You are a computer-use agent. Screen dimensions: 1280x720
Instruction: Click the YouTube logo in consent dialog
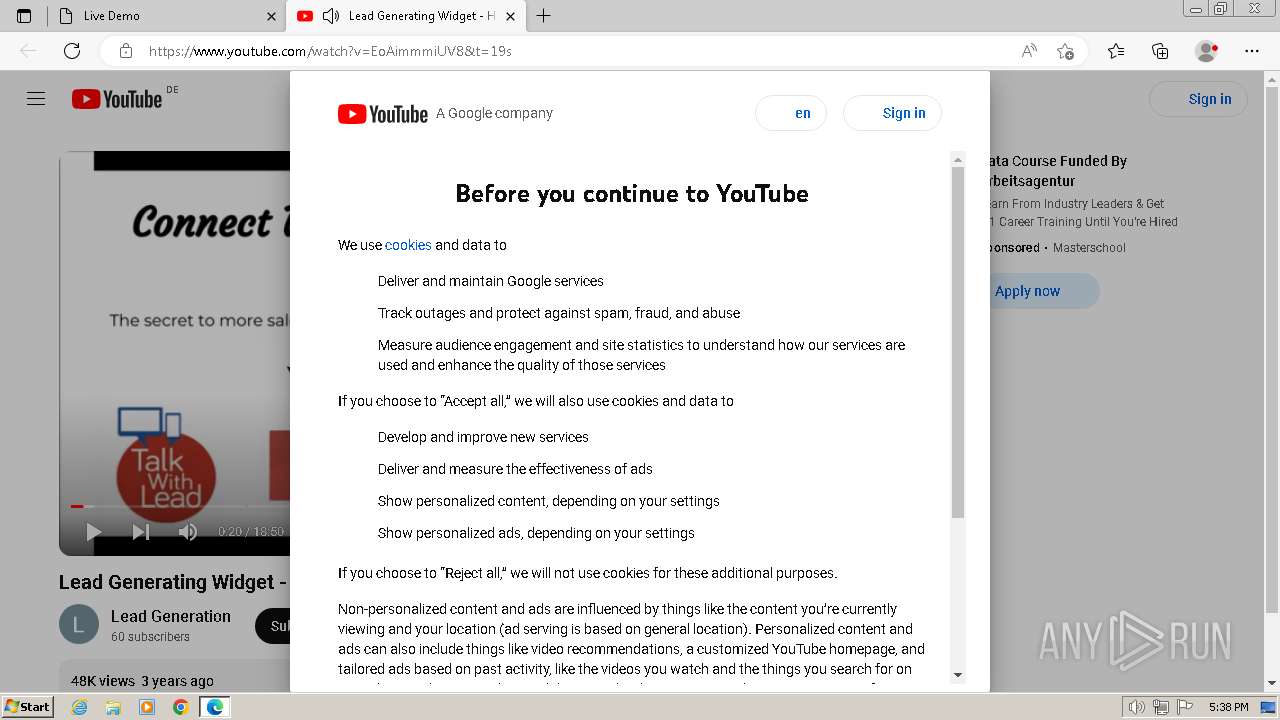(383, 114)
